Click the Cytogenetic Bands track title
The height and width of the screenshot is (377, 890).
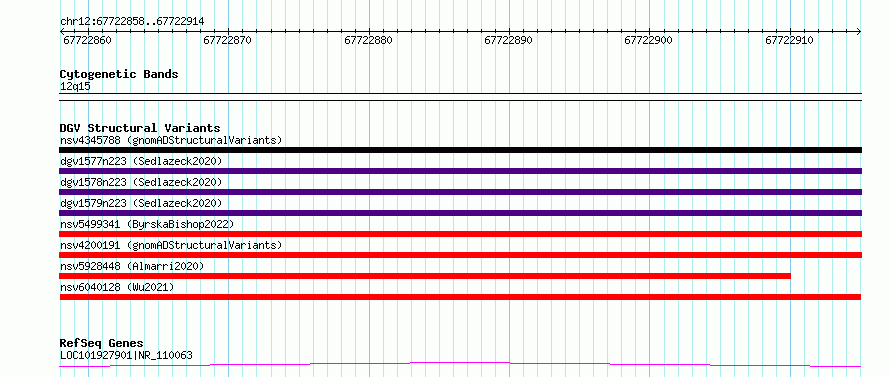pos(119,74)
